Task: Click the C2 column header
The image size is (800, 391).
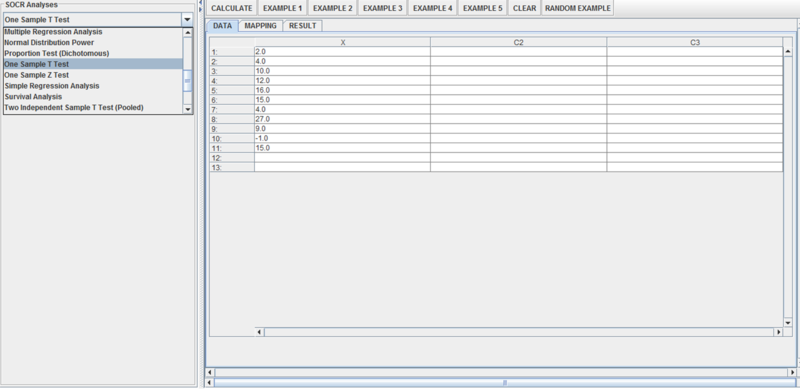Action: tap(519, 42)
